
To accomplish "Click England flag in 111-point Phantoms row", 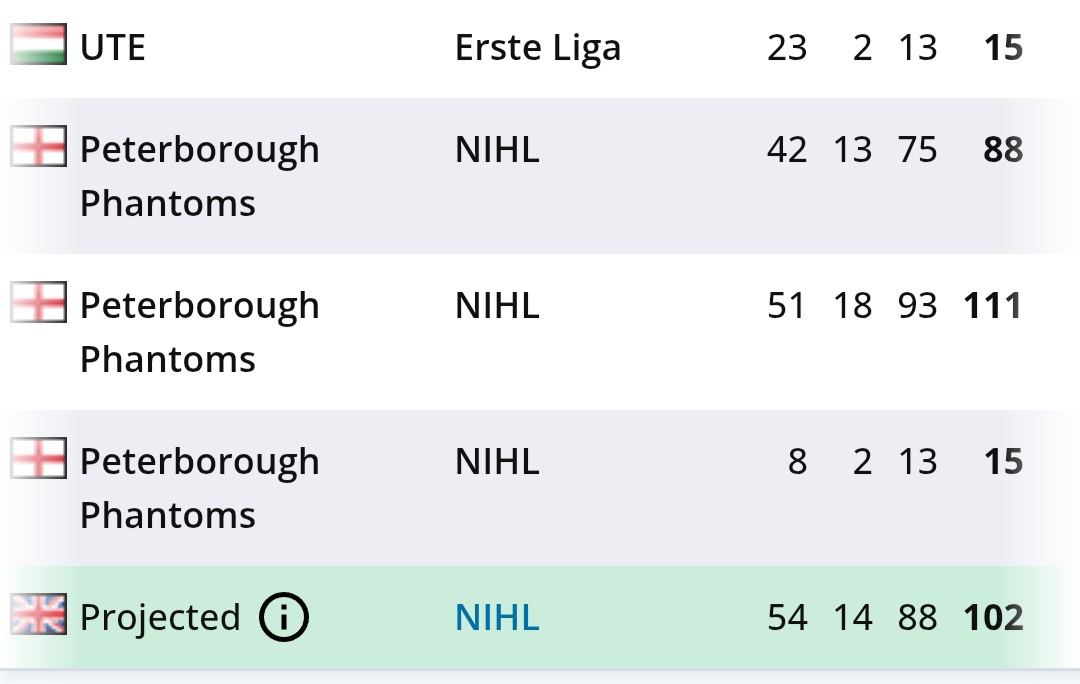I will (x=39, y=302).
